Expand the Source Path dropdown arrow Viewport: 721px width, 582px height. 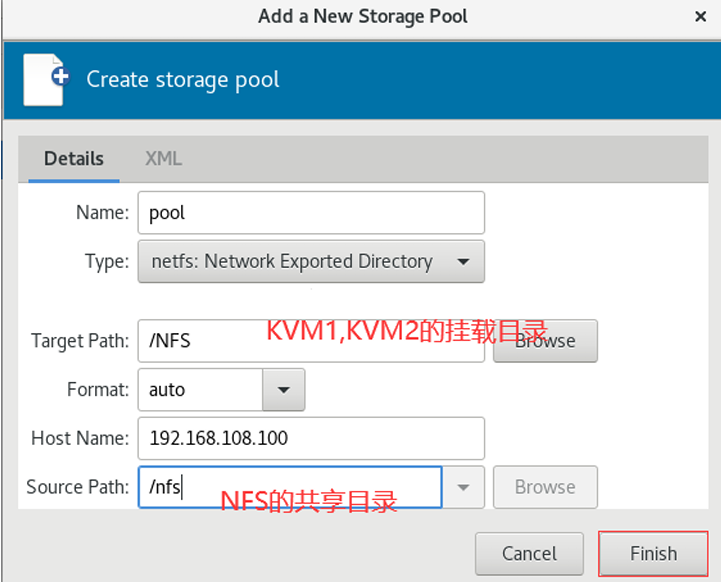tap(464, 487)
